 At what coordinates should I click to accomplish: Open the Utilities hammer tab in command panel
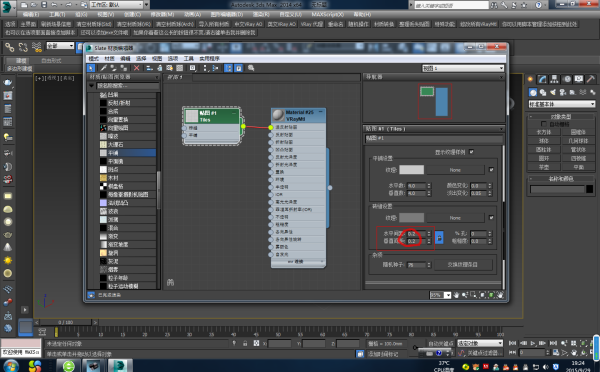(590, 79)
